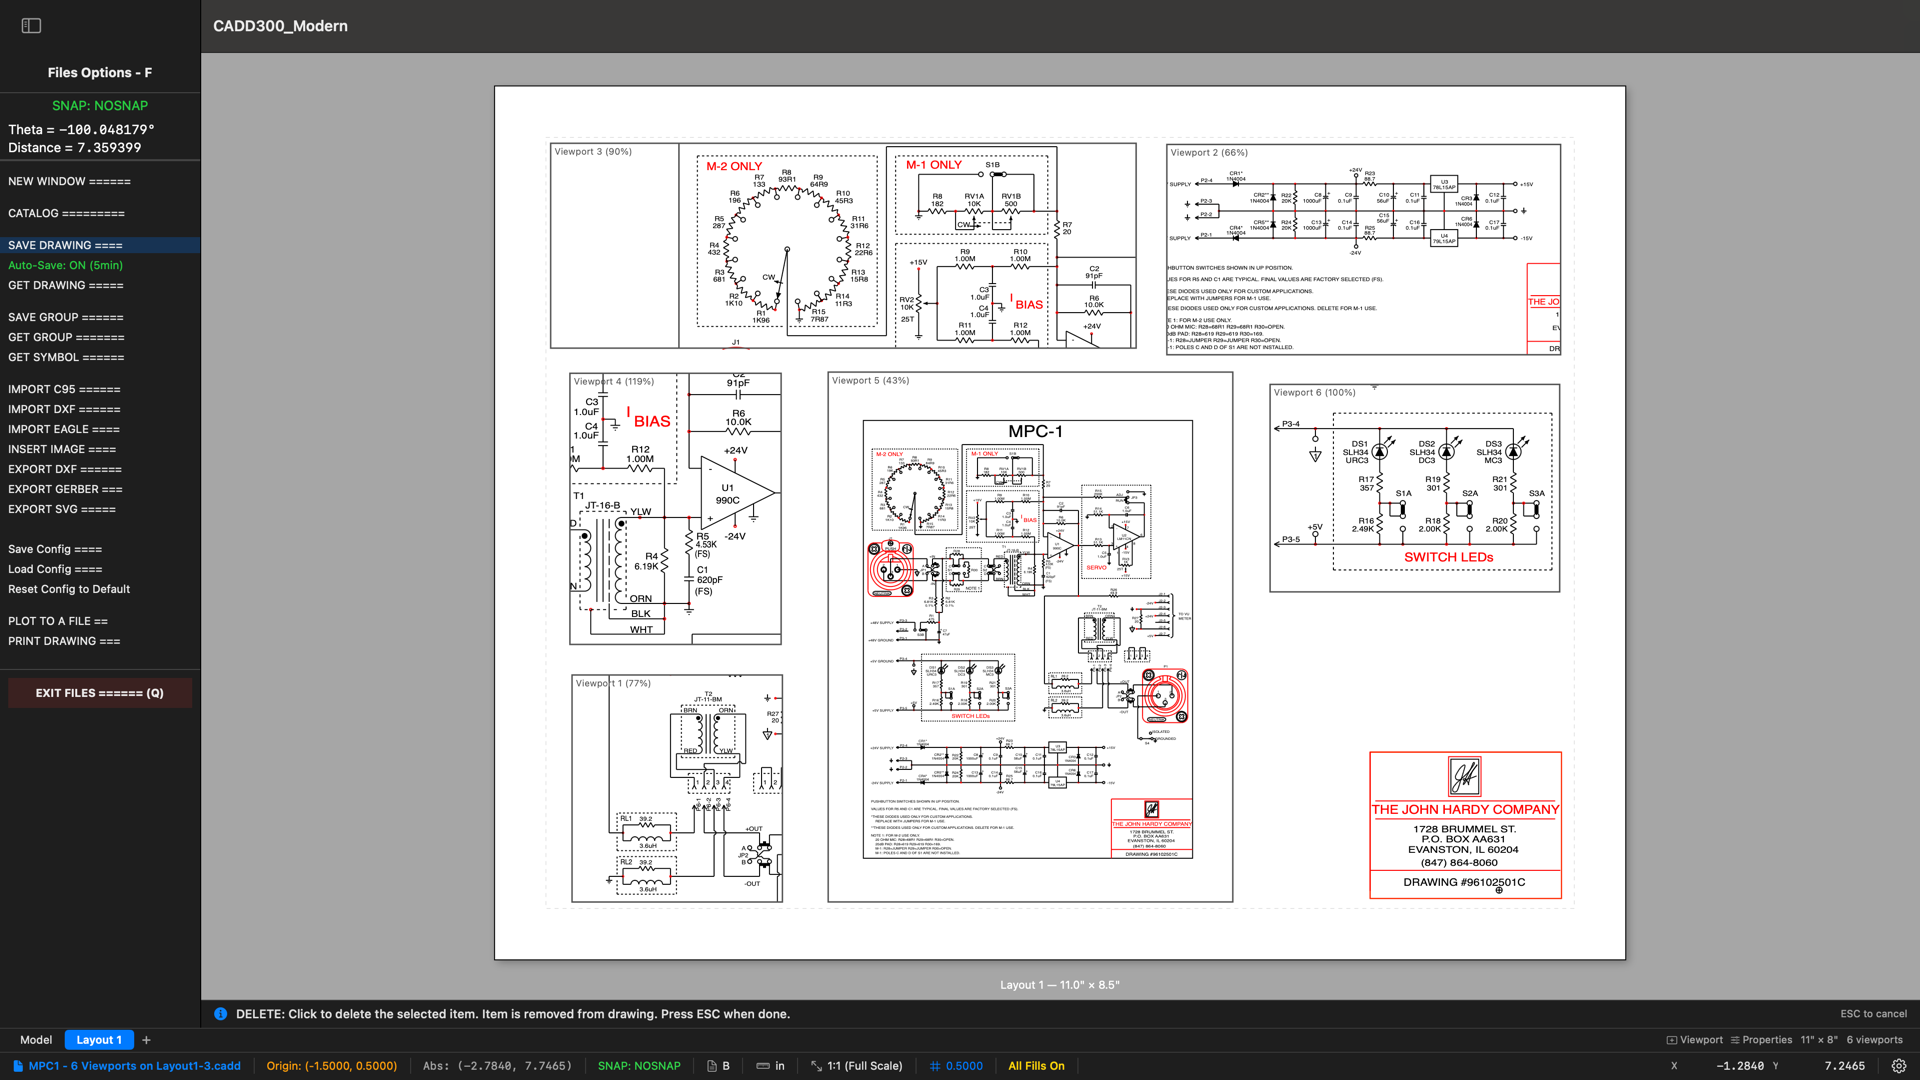Image resolution: width=1920 pixels, height=1080 pixels.
Task: Click the Y coordinate field 7.2465
Action: coord(1844,1066)
